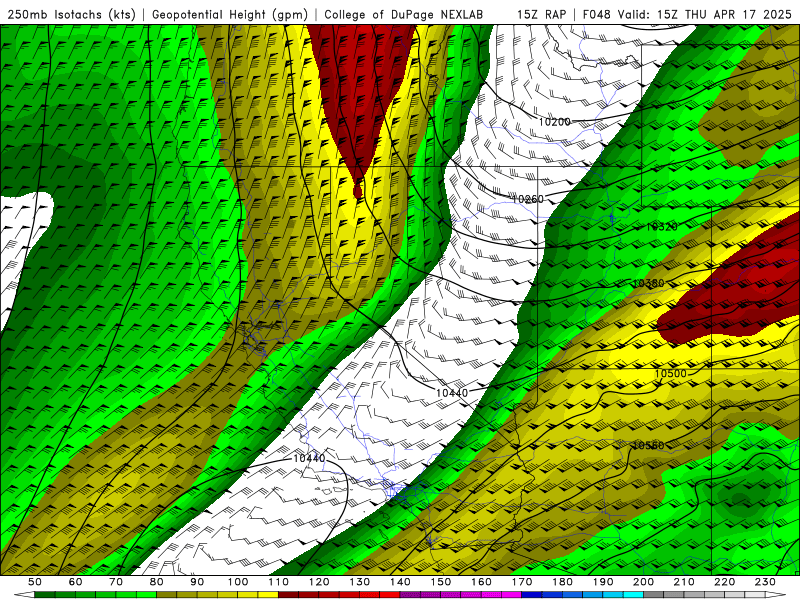Click the "250mb Isotachs (kts)" title text
800x600 pixels.
(x=71, y=14)
